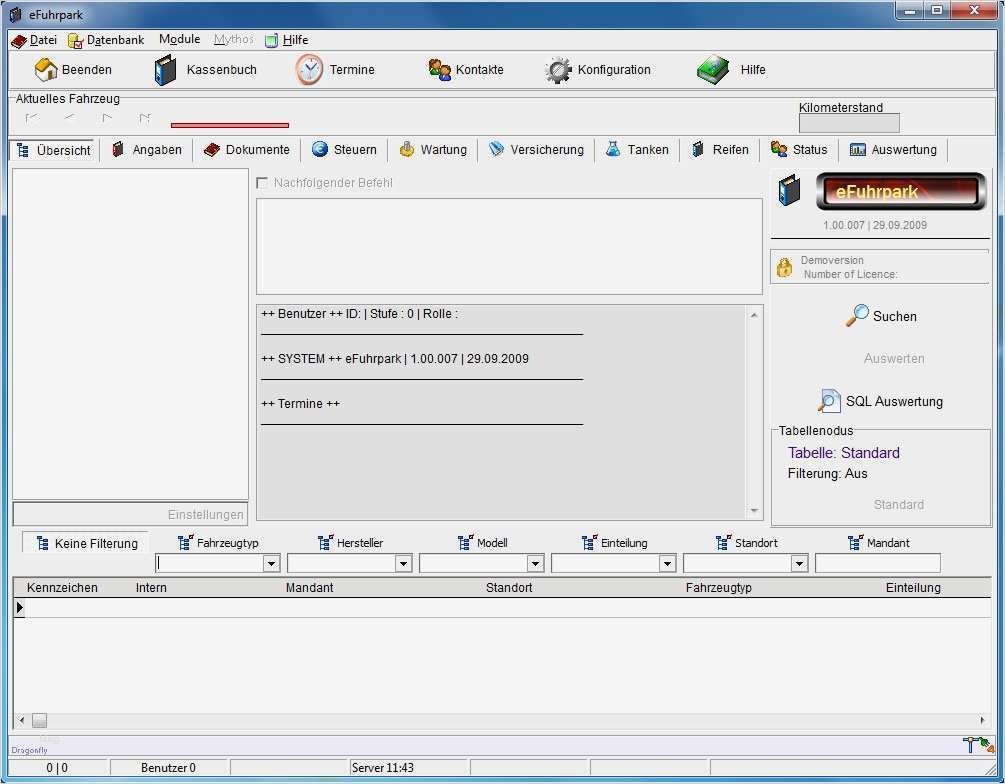Click the Standard button in Tabellenodus
This screenshot has height=784, width=1005.
[x=899, y=505]
